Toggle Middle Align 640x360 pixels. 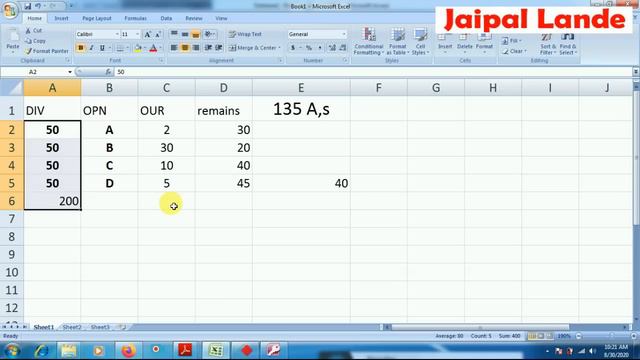coord(185,34)
